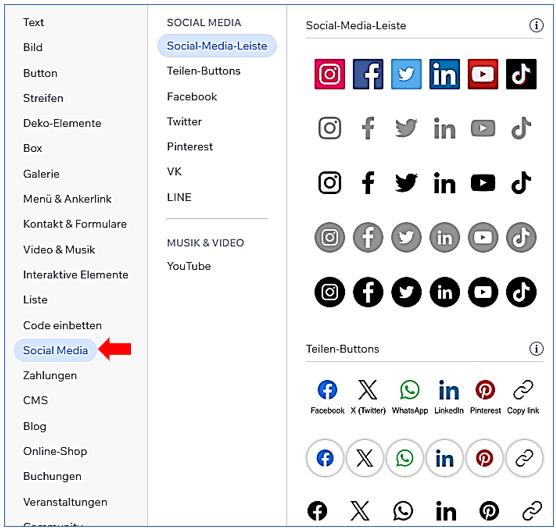Click the round outlined WhatsApp share button
556x531 pixels.
(x=405, y=458)
